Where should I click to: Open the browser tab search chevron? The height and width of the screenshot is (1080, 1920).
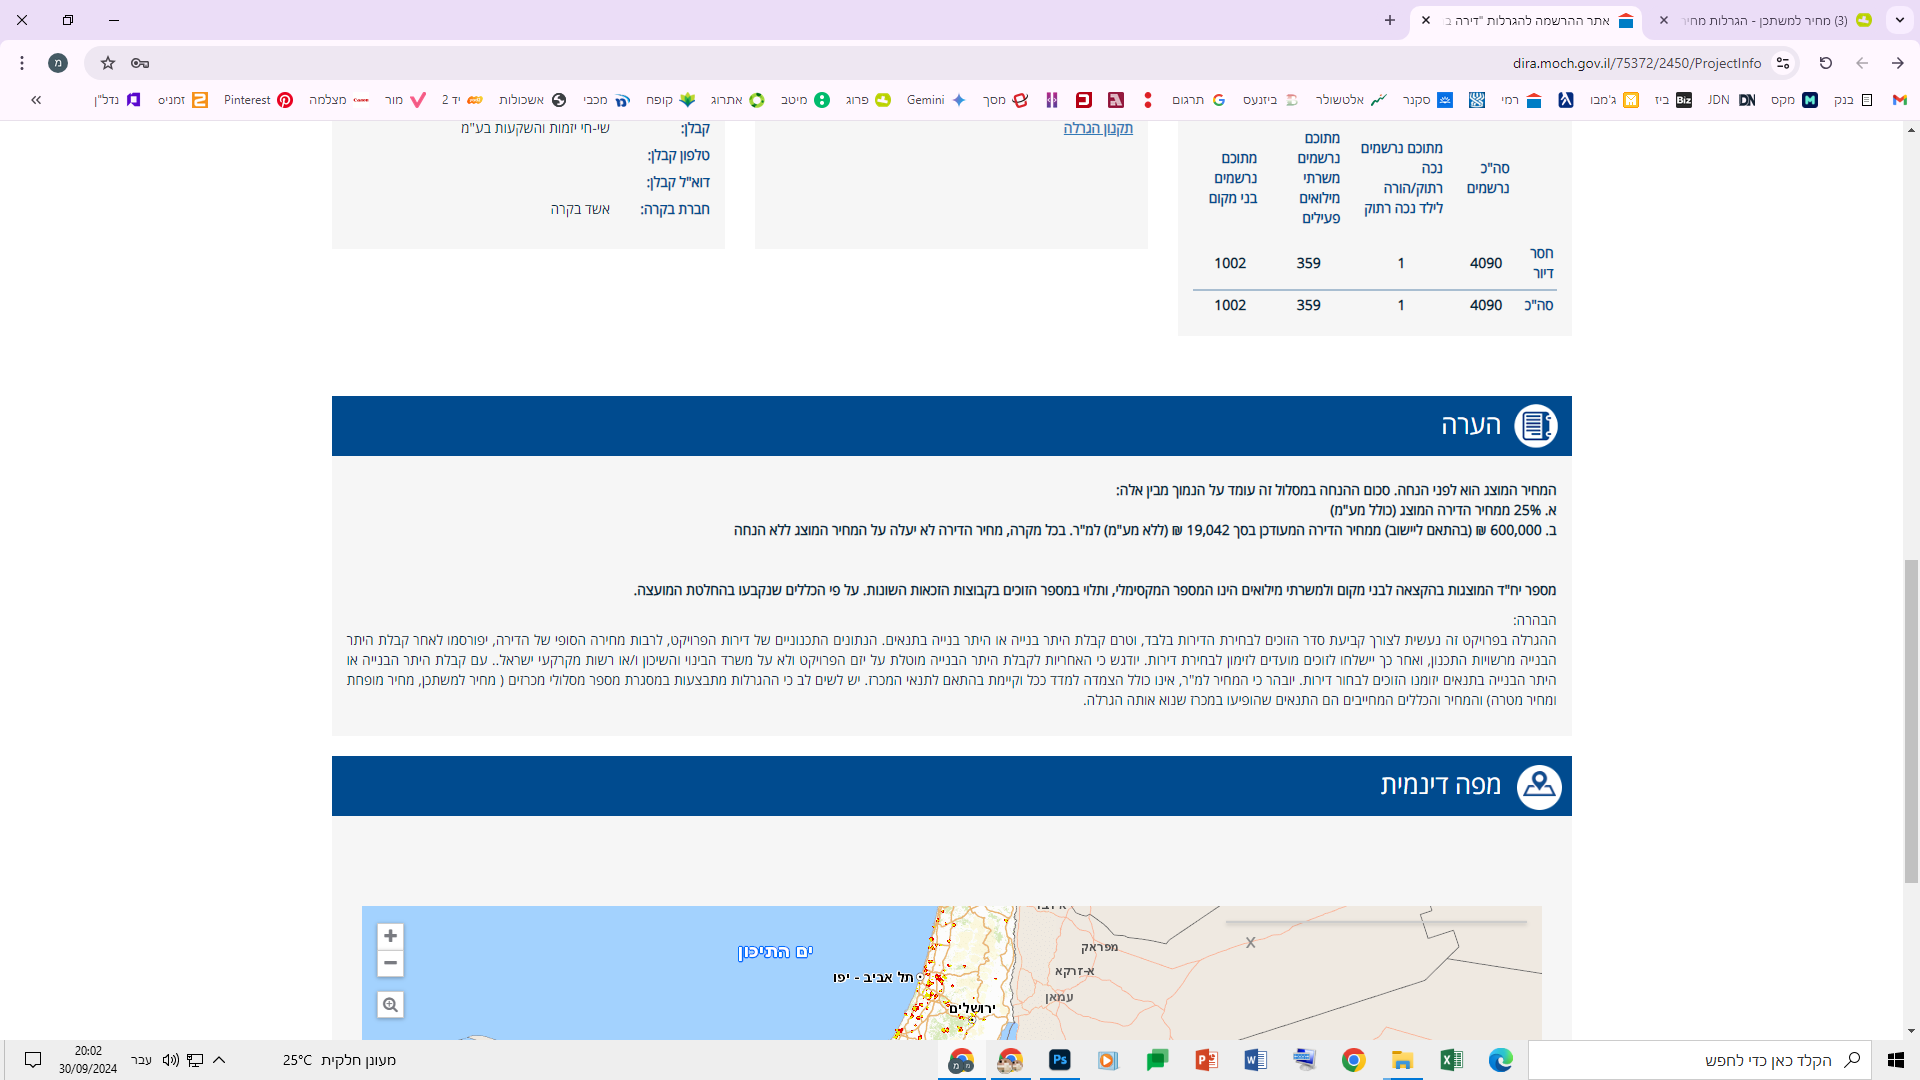1899,20
